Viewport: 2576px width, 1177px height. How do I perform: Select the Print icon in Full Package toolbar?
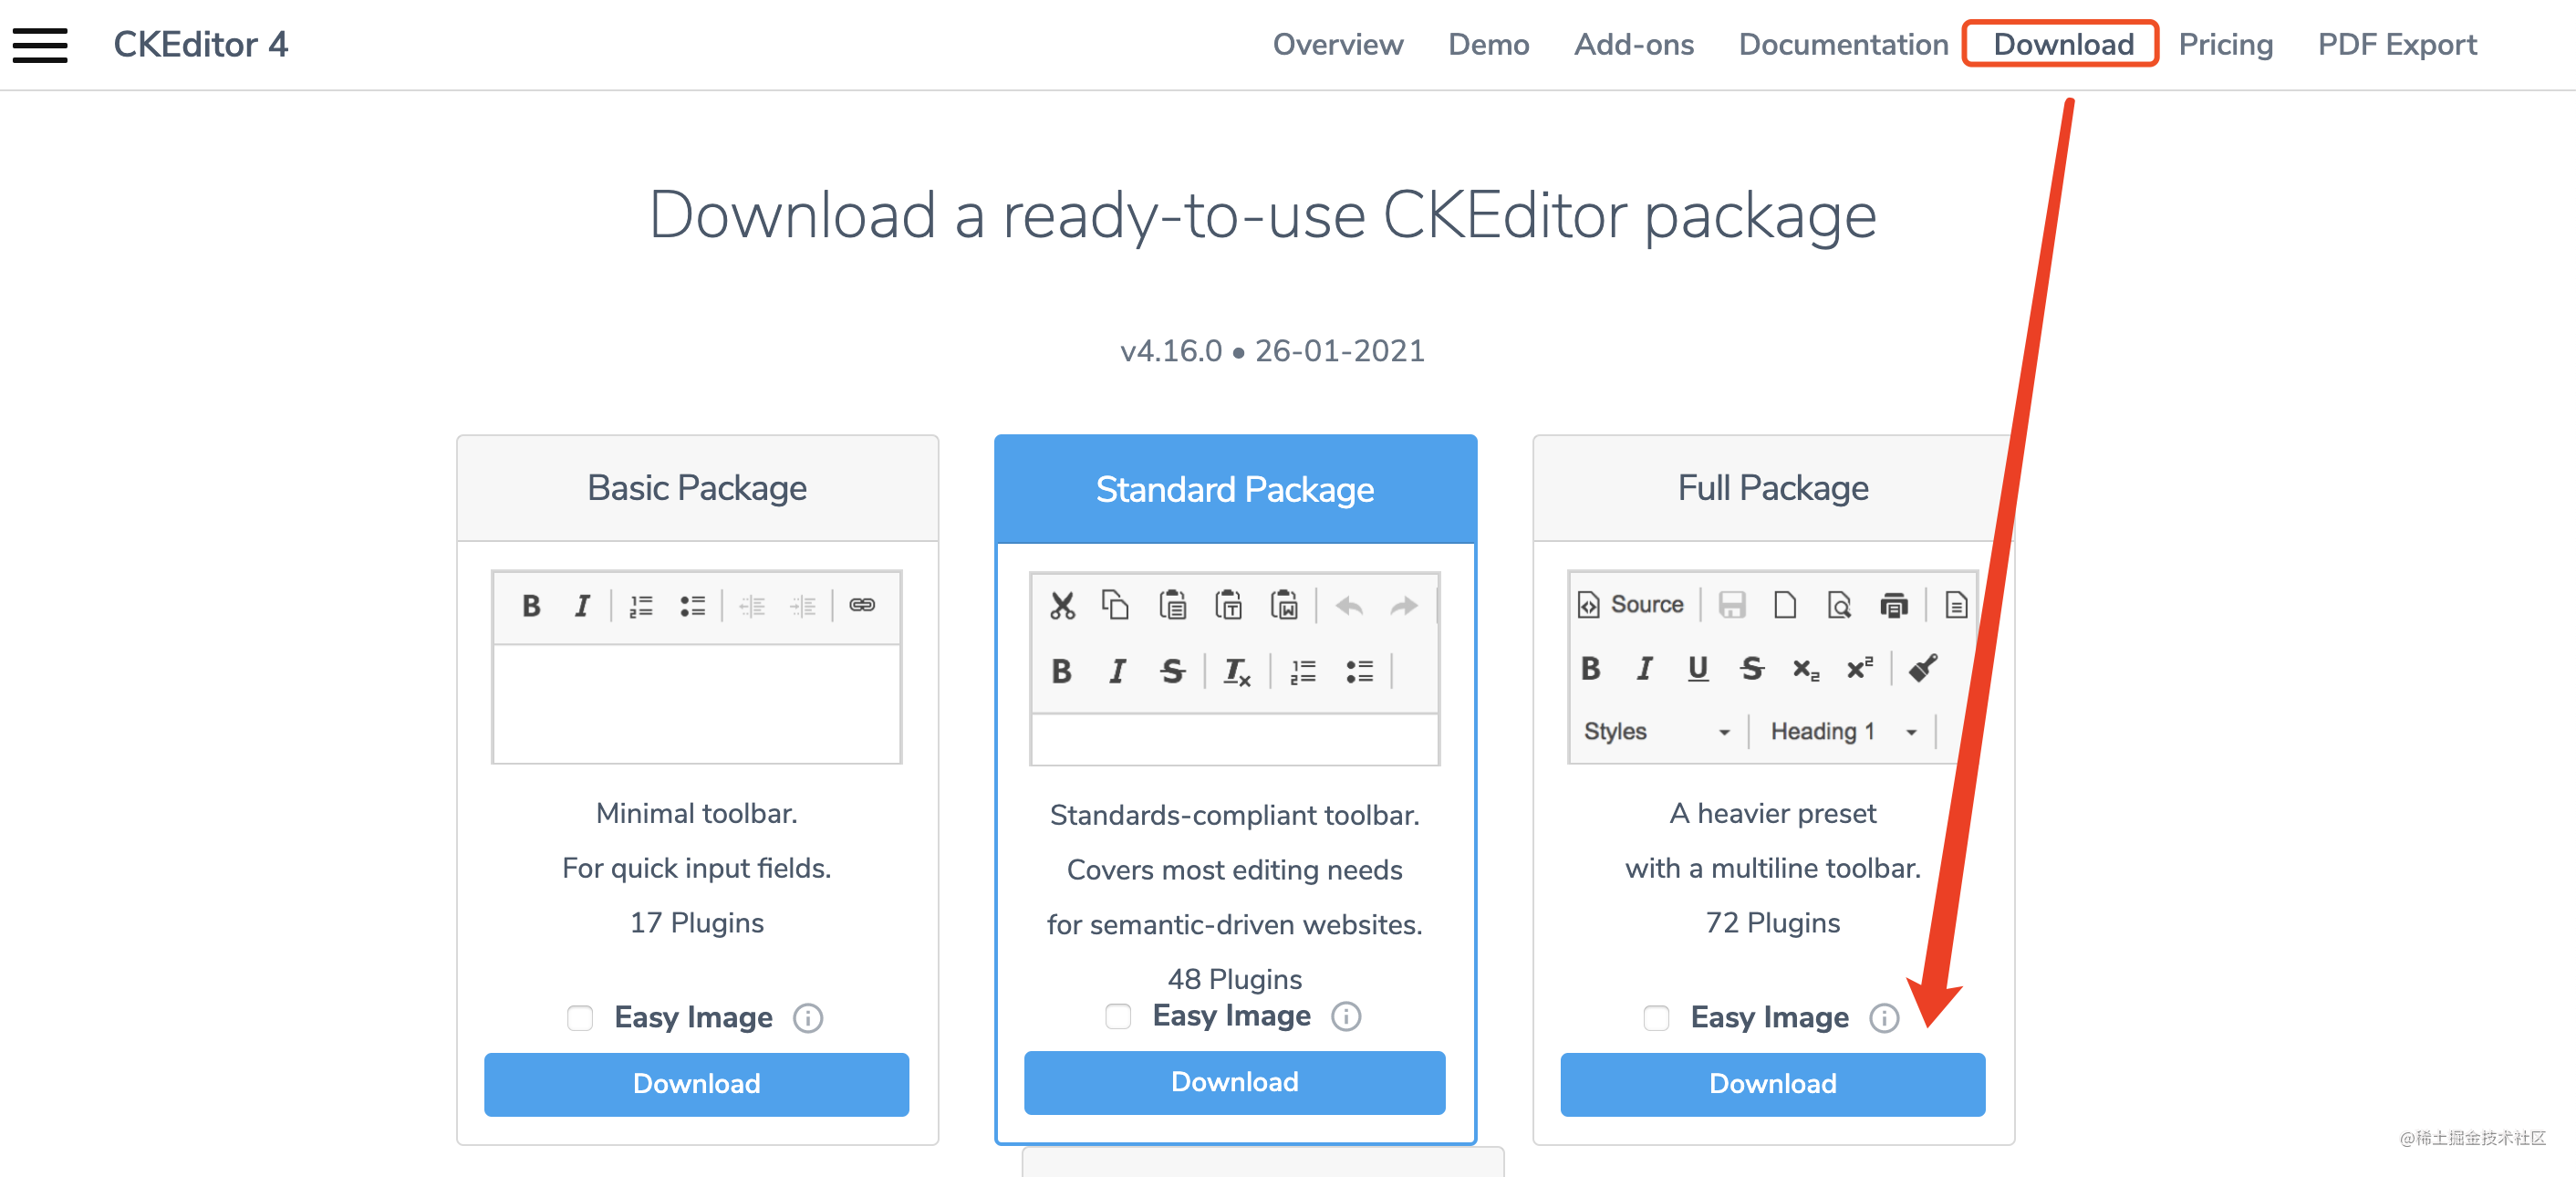[1896, 604]
